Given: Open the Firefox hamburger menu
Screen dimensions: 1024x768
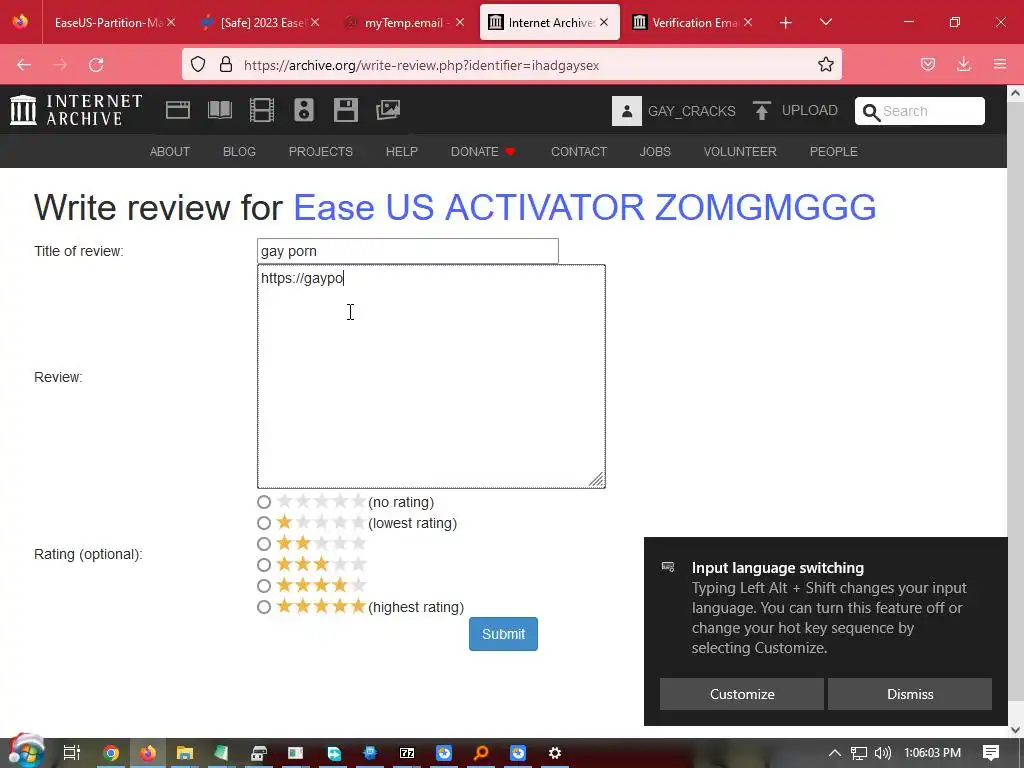Looking at the screenshot, I should tap(1000, 64).
